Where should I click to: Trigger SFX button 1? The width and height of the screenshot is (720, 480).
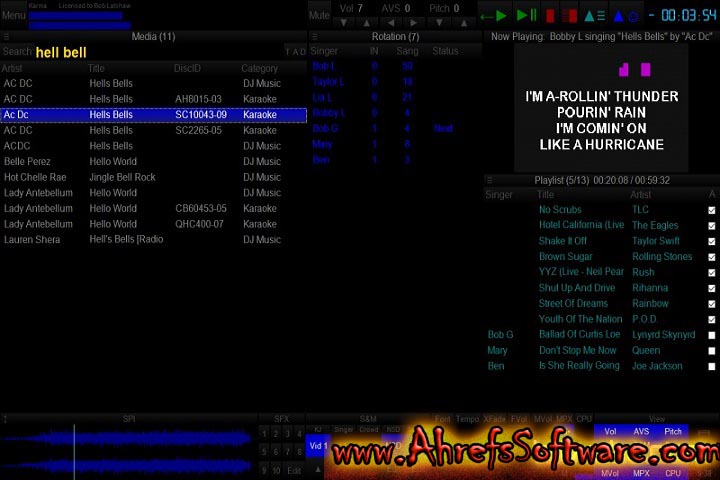pyautogui.click(x=264, y=434)
